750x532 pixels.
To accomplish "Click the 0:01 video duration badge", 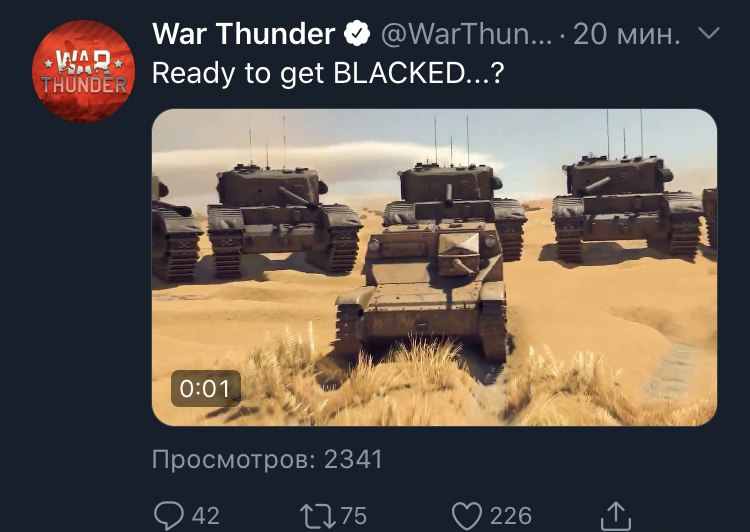I will tap(206, 388).
